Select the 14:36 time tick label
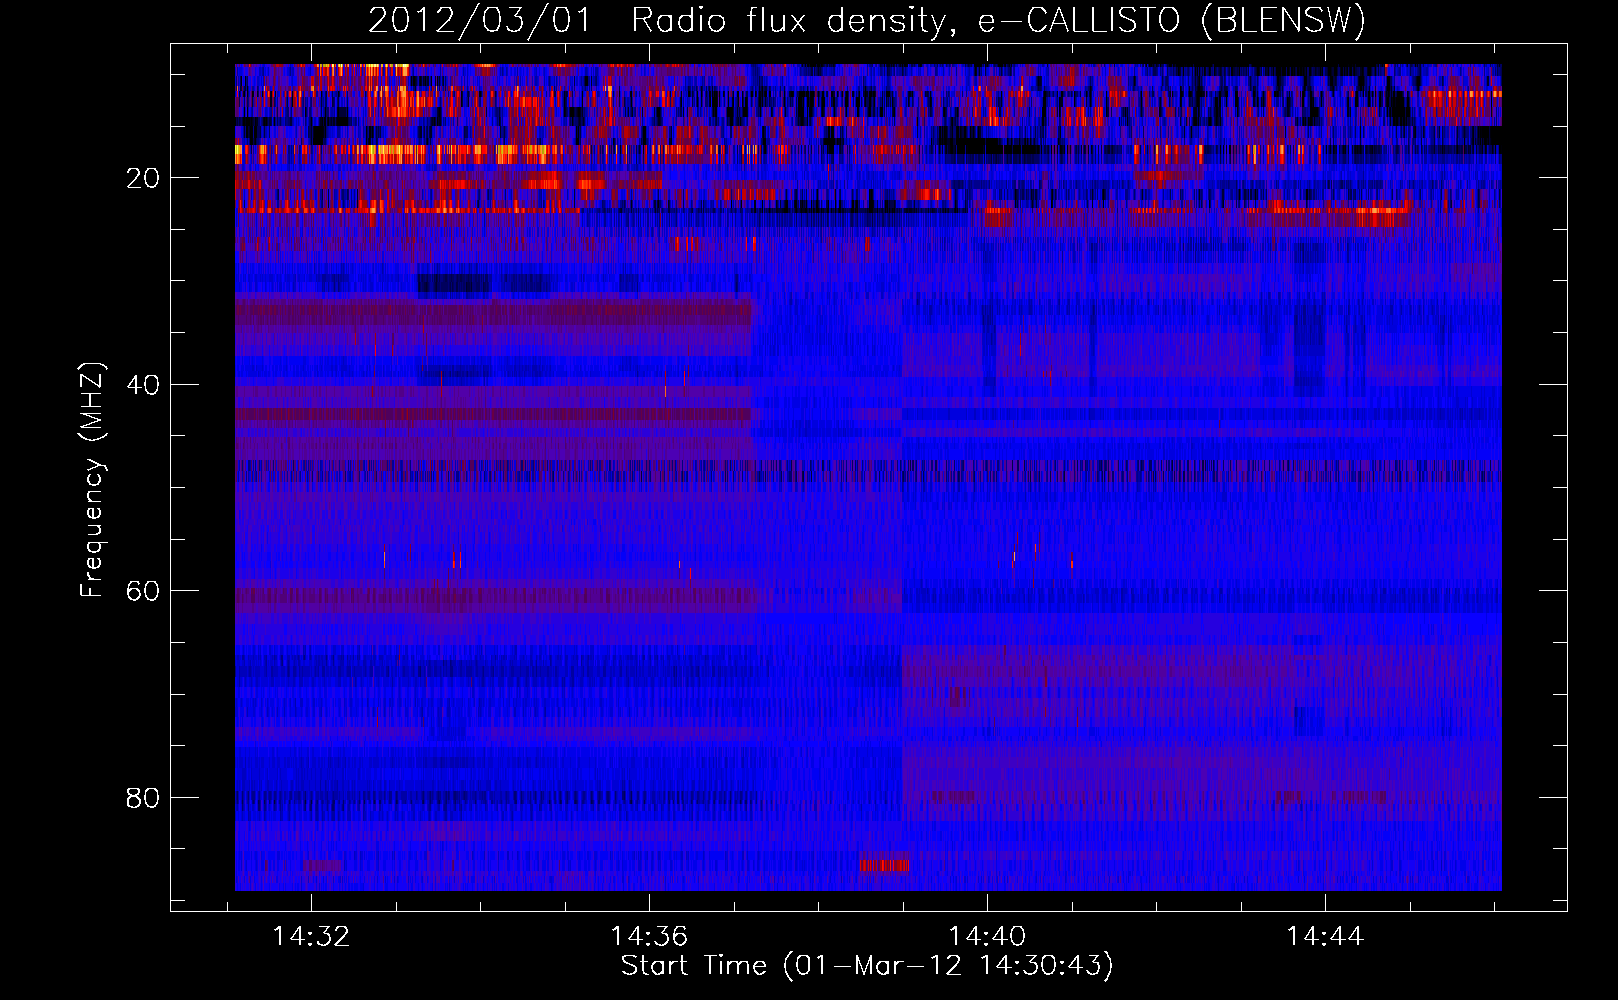The height and width of the screenshot is (1000, 1618). [x=649, y=937]
